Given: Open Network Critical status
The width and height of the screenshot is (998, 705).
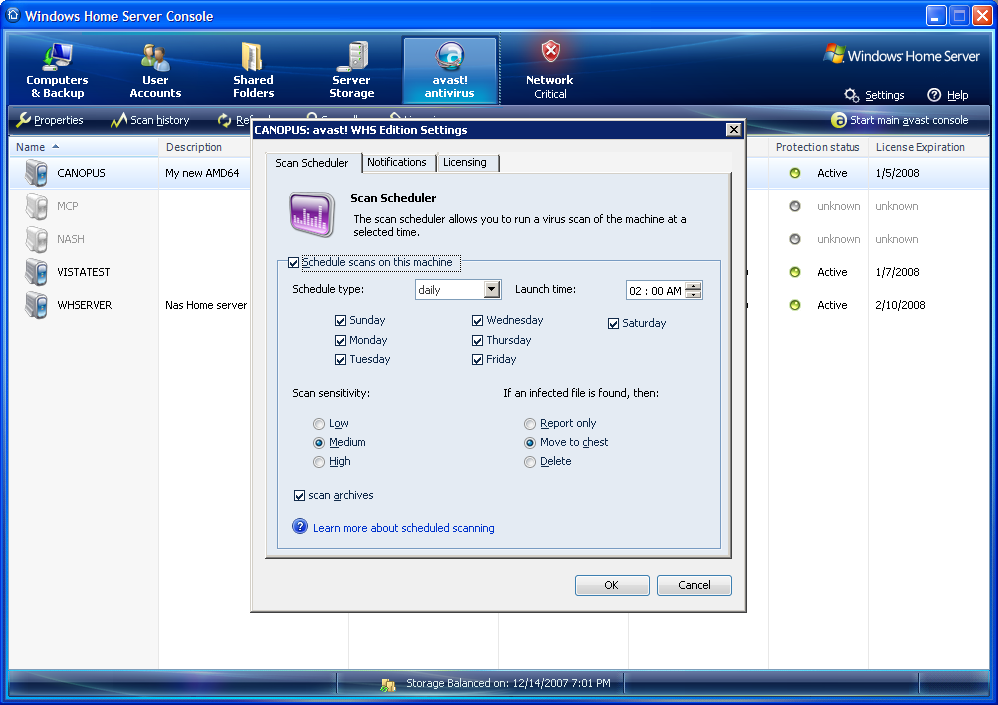Looking at the screenshot, I should tap(550, 70).
